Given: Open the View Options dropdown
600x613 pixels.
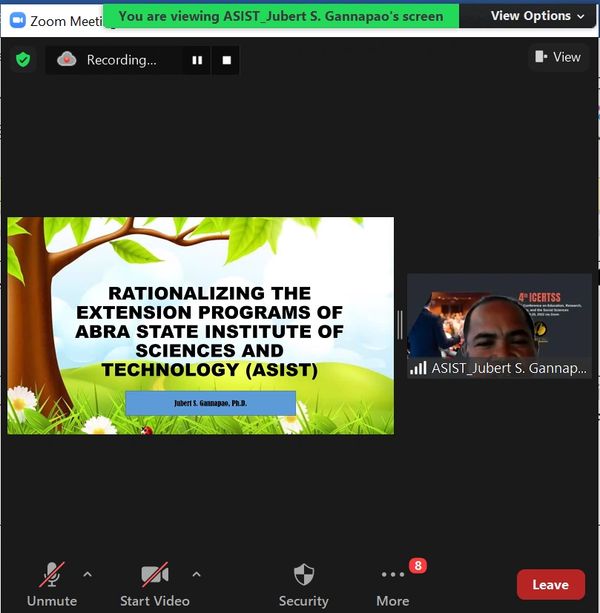Looking at the screenshot, I should click(537, 16).
